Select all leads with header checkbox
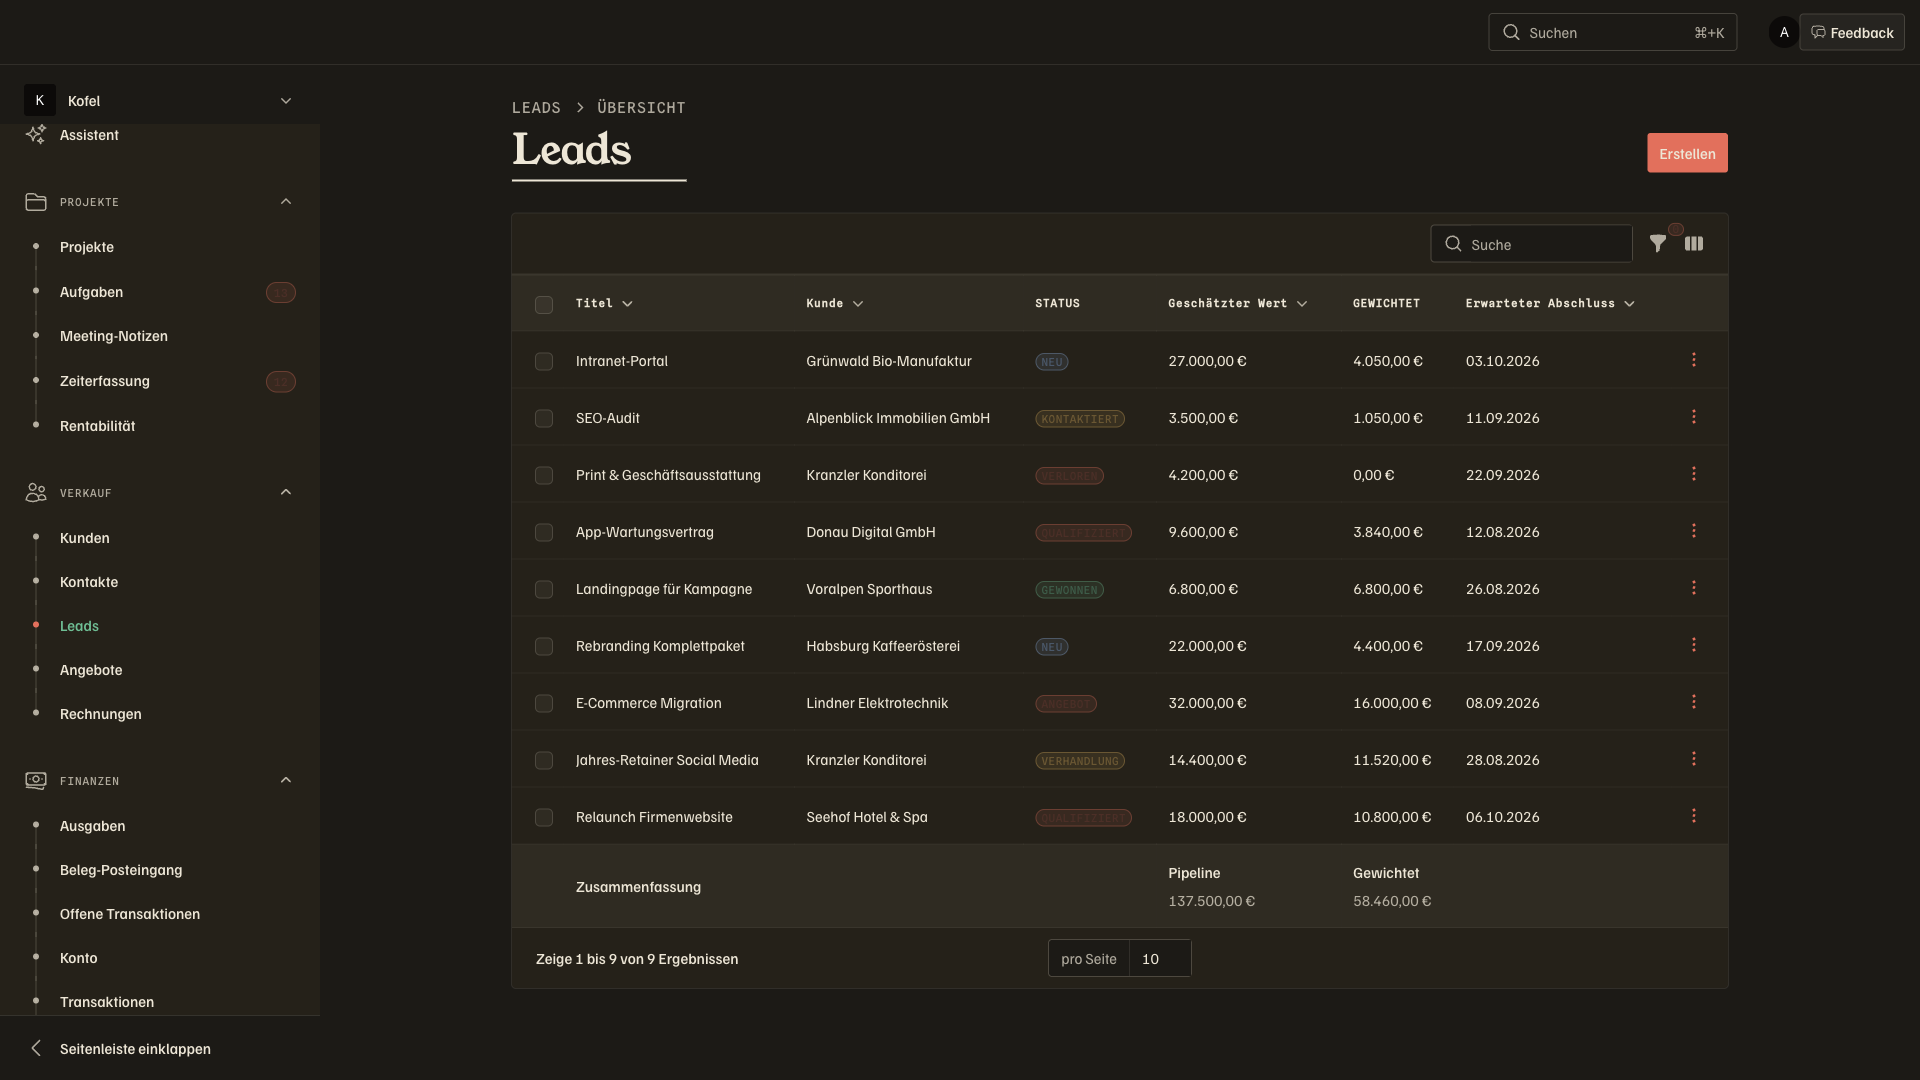Viewport: 1920px width, 1080px height. [x=544, y=305]
